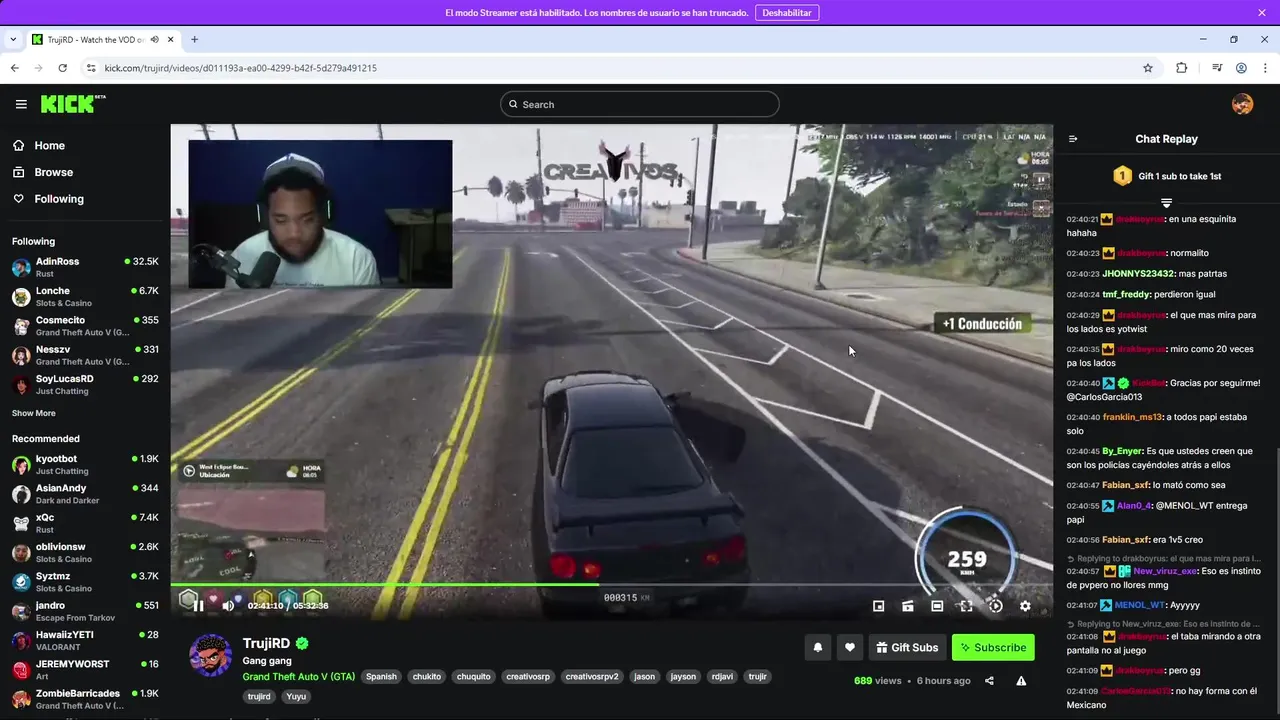Follow TrujiRD with heart button
Image resolution: width=1280 pixels, height=720 pixels.
point(850,647)
